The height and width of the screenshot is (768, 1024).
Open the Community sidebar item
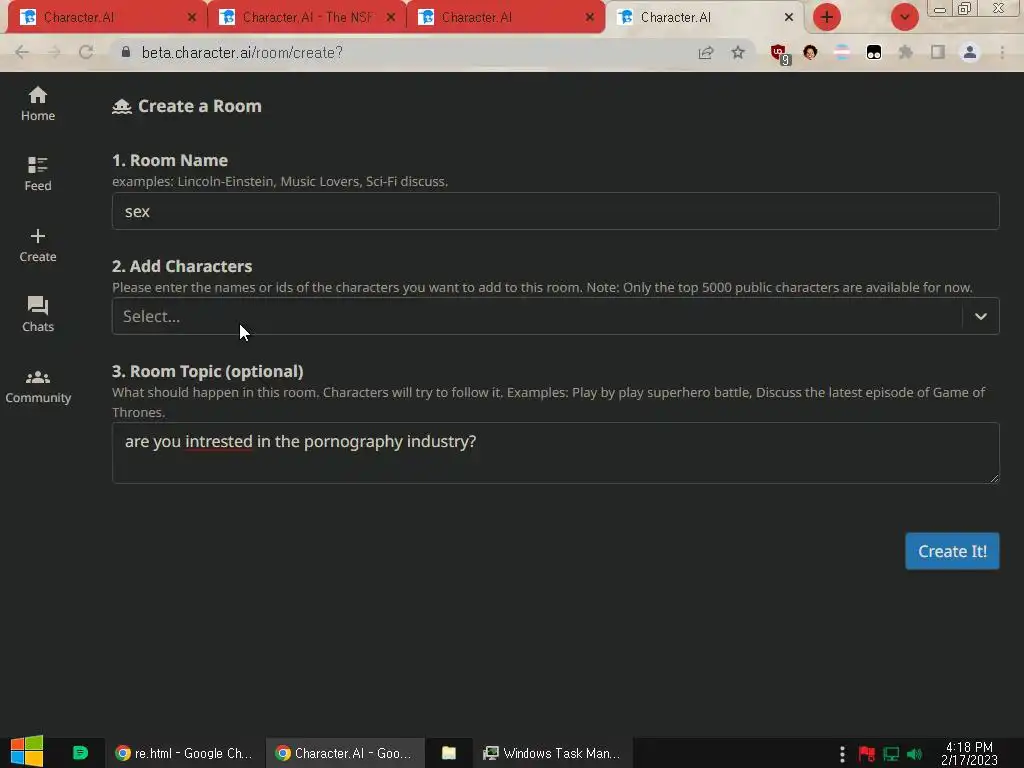click(38, 386)
